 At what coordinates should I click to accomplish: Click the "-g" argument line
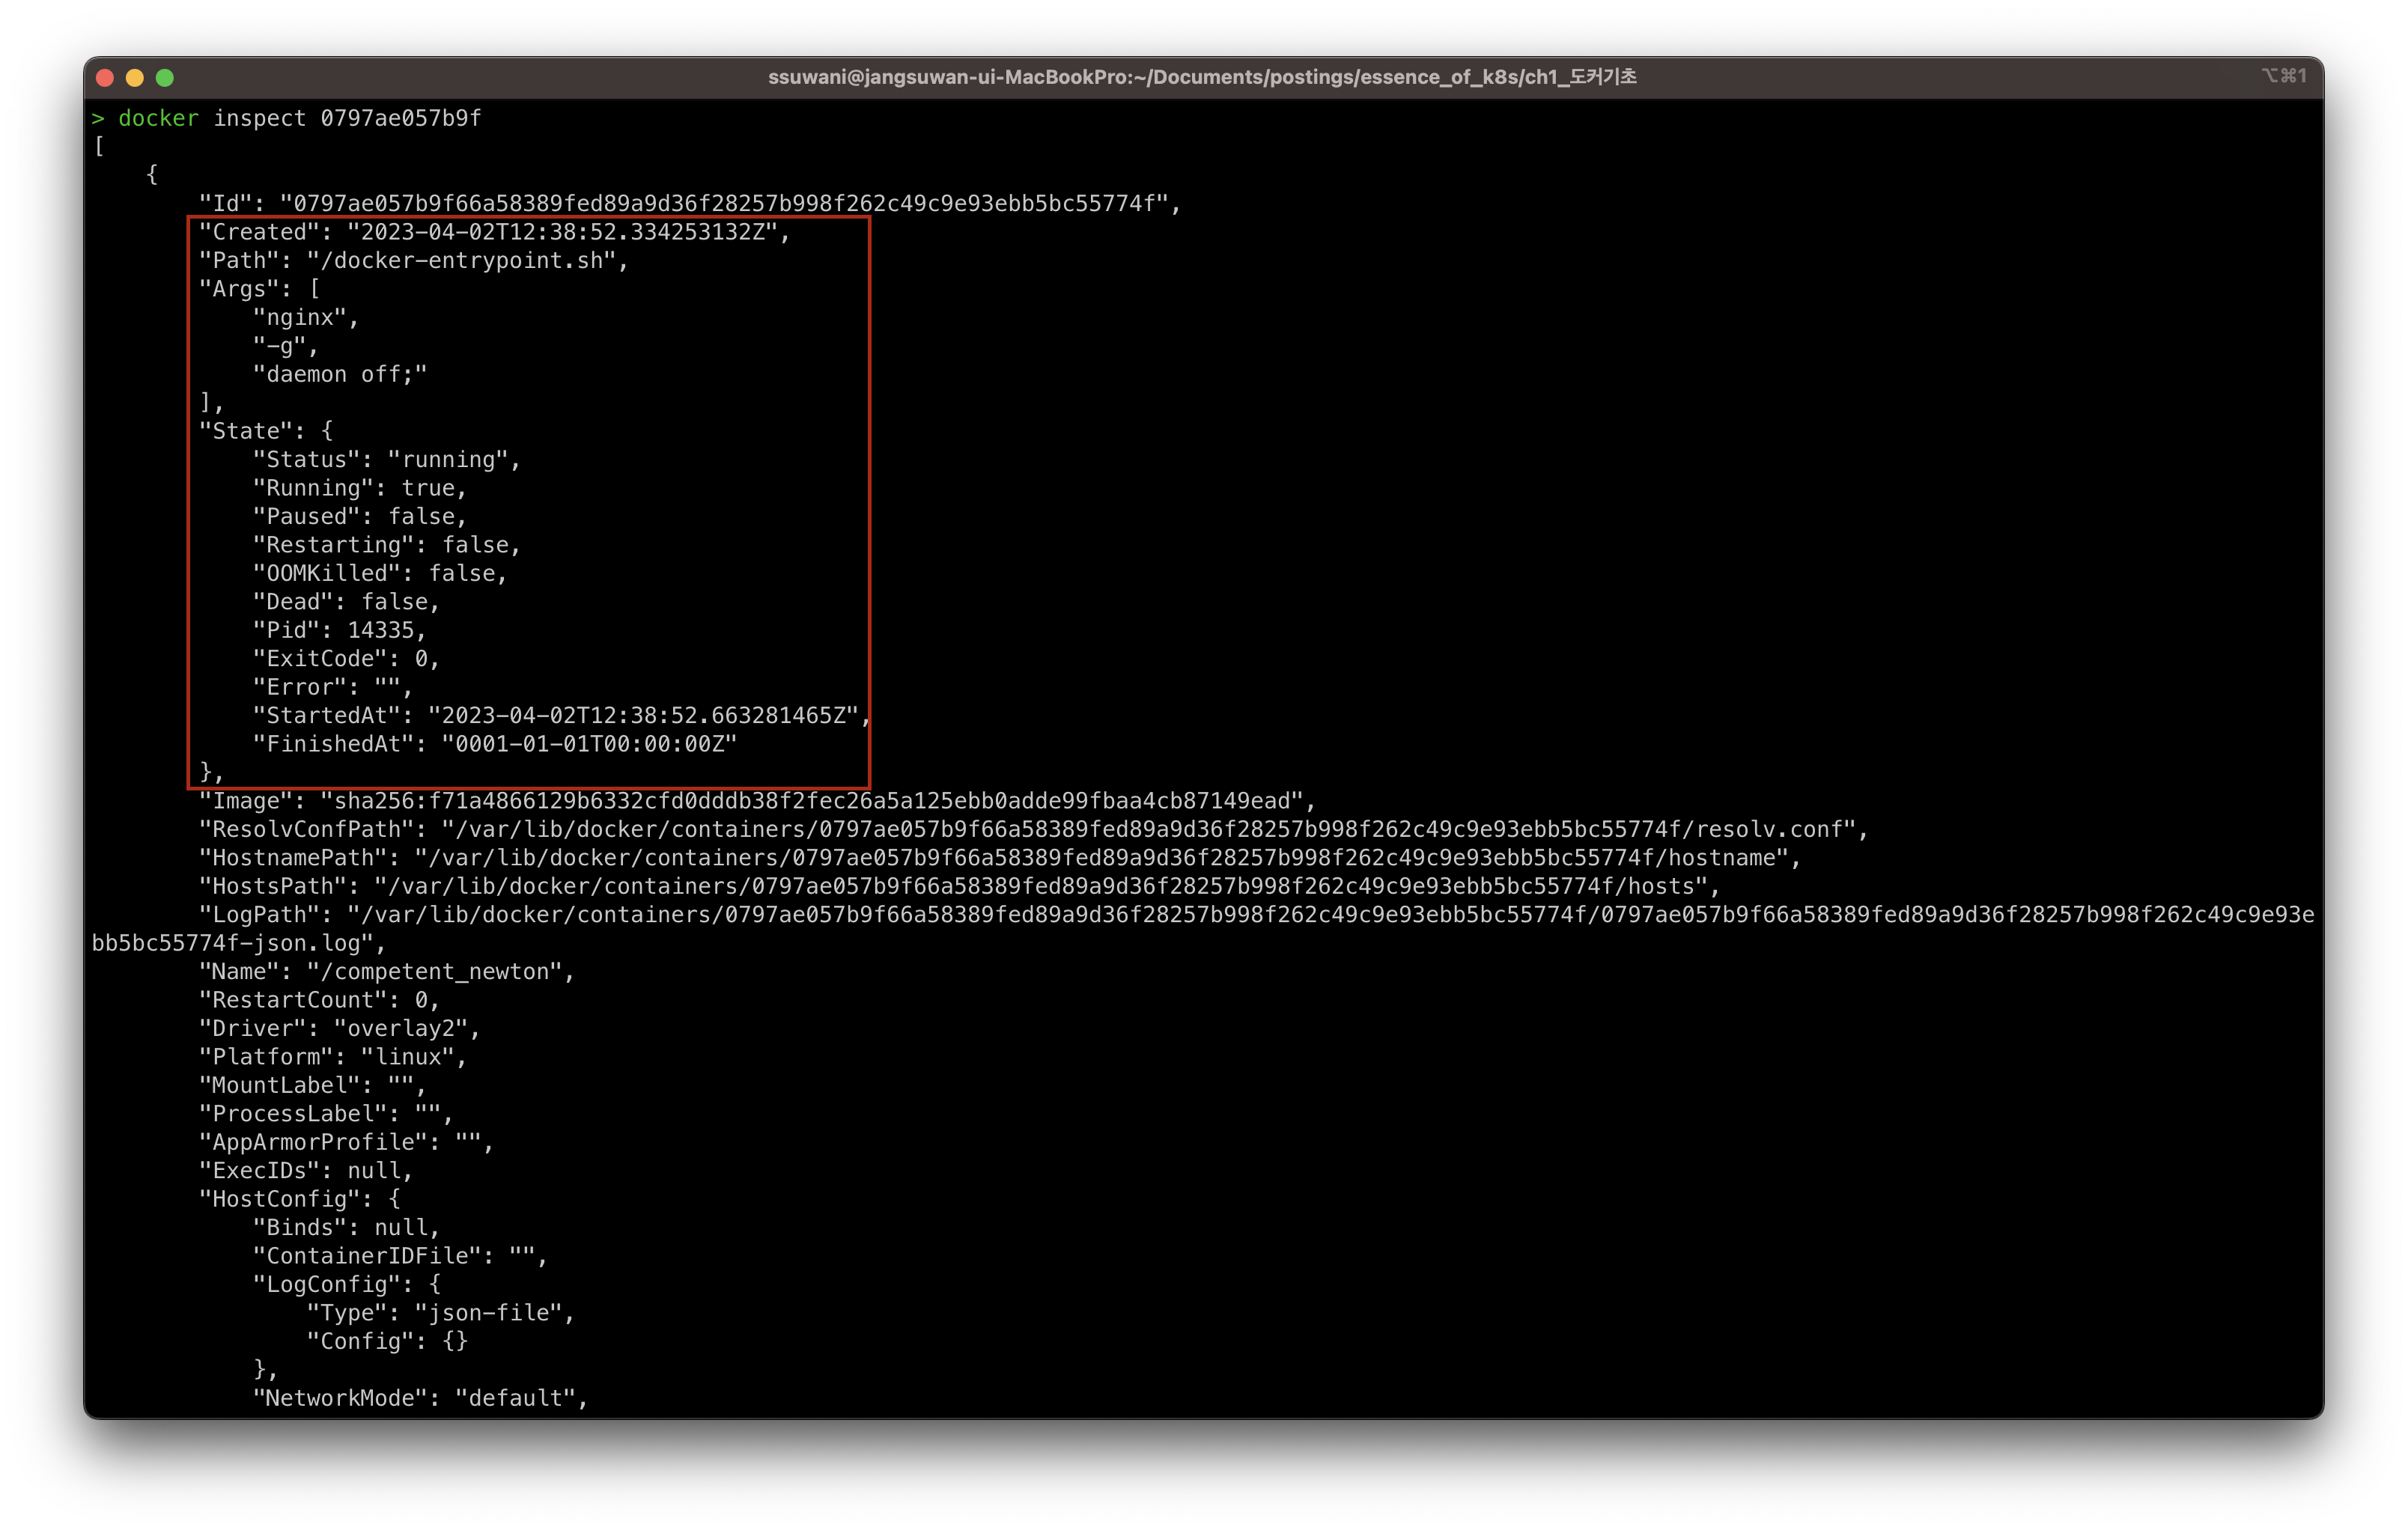pos(285,346)
